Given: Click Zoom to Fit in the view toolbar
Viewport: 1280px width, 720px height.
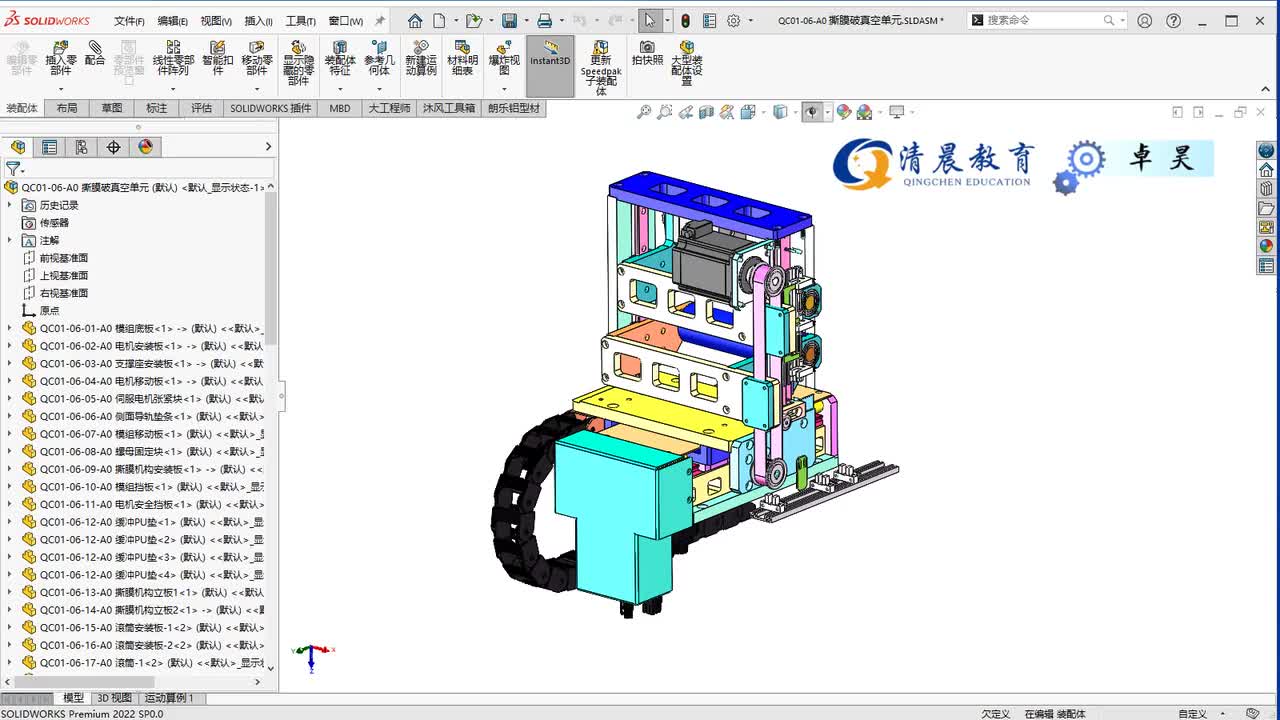Looking at the screenshot, I should click(x=644, y=112).
